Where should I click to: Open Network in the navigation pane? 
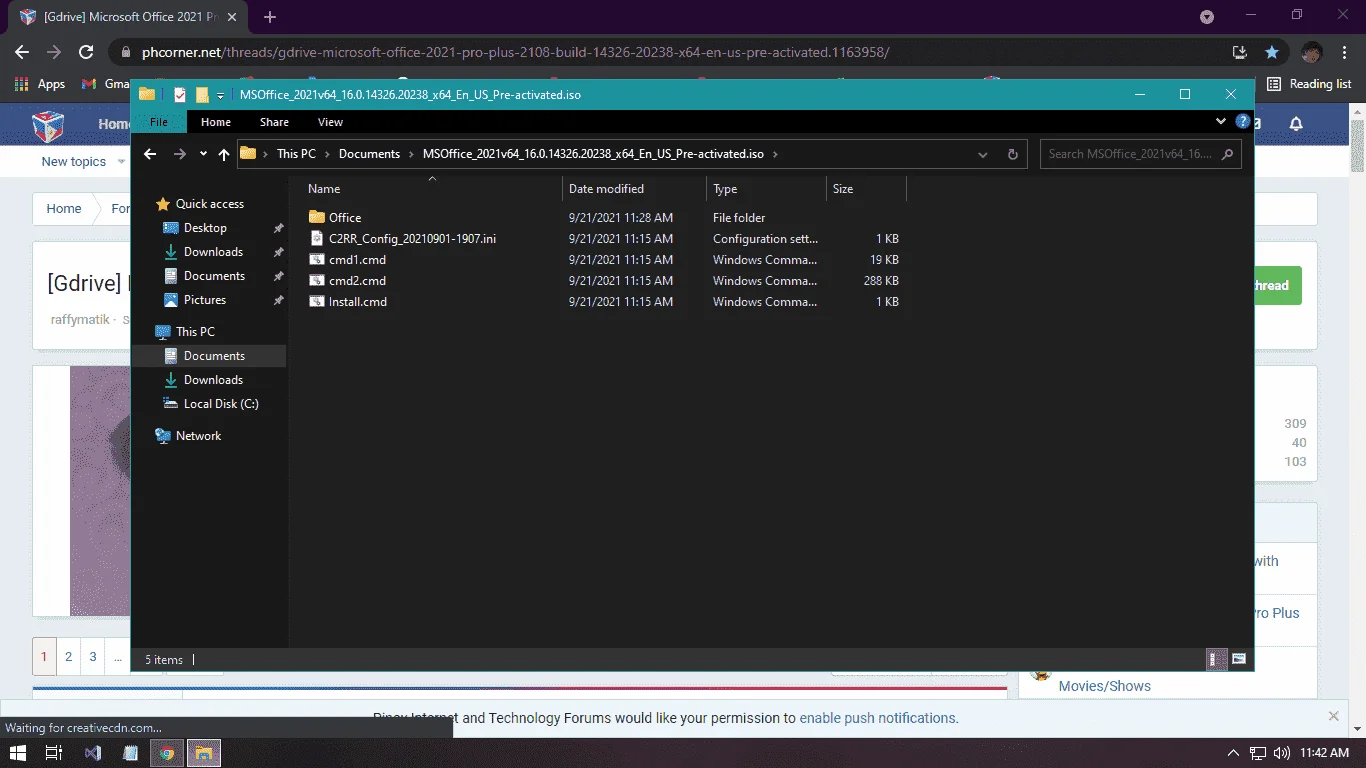[198, 436]
